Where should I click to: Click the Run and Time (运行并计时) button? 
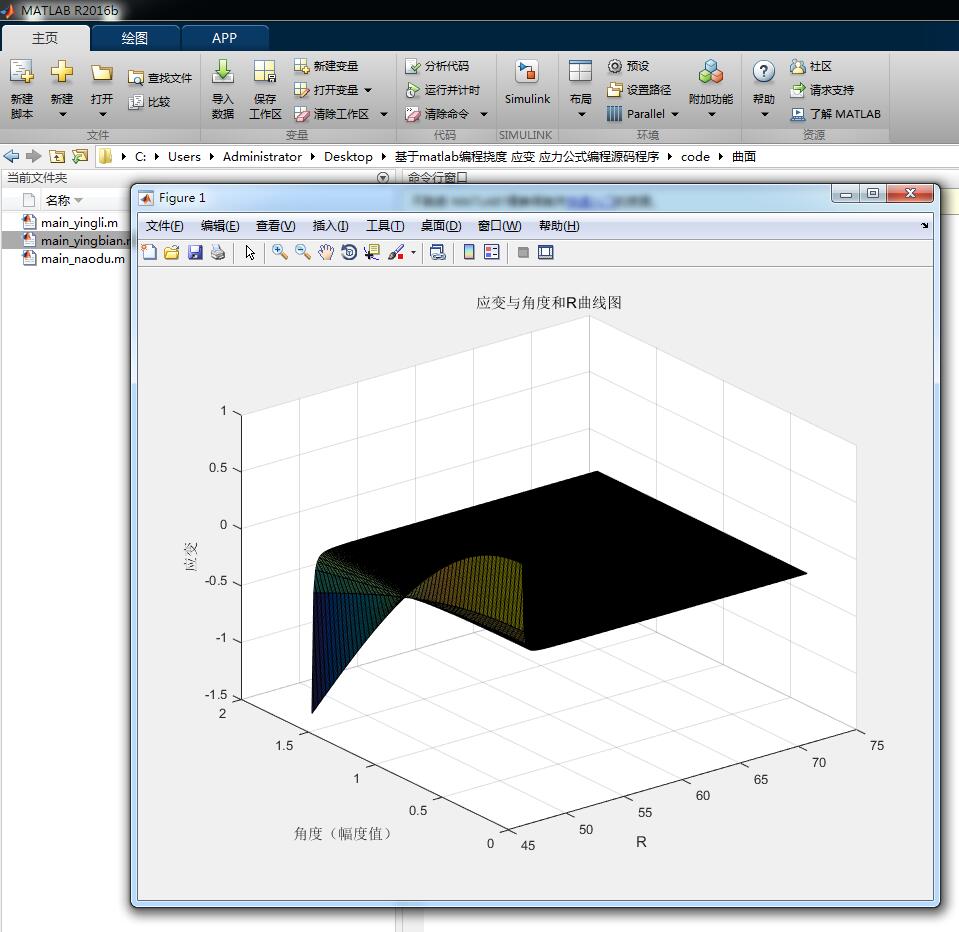(443, 90)
